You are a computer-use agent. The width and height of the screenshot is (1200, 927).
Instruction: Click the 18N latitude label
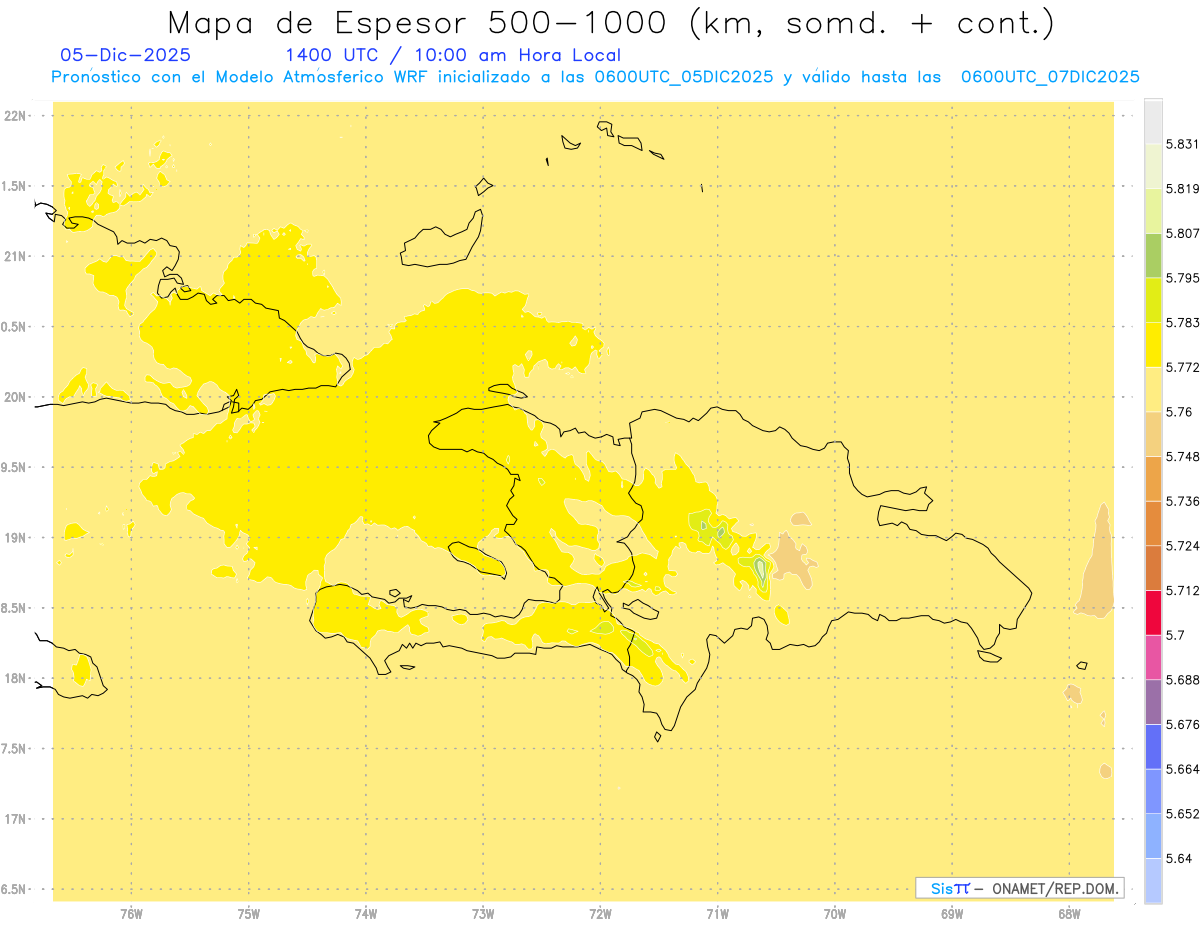click(14, 678)
